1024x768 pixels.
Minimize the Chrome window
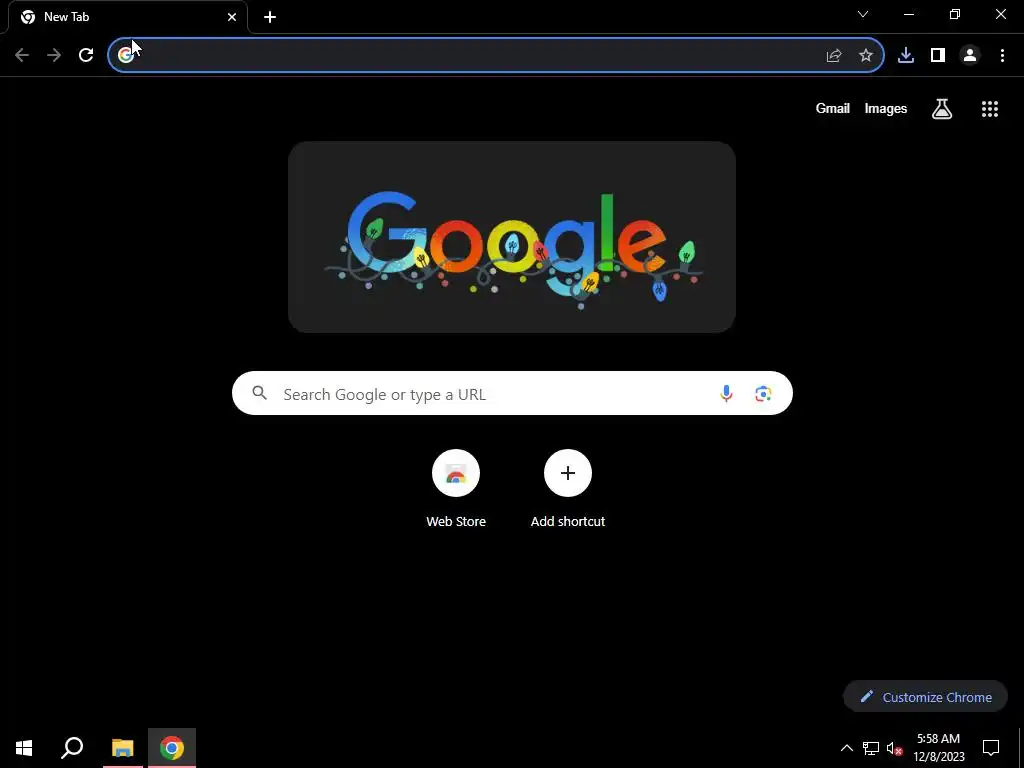[x=908, y=14]
